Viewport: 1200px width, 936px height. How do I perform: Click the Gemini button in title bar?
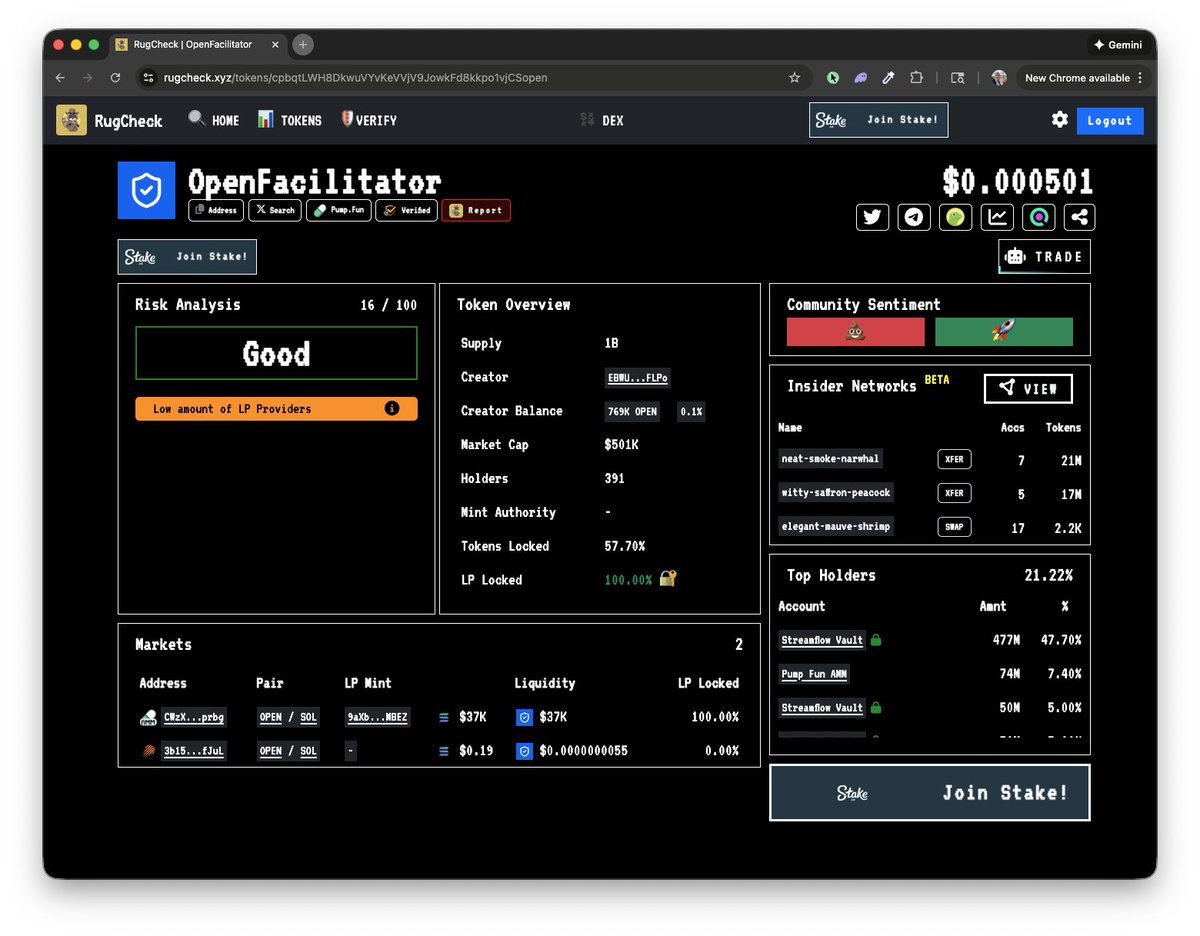(x=1119, y=45)
